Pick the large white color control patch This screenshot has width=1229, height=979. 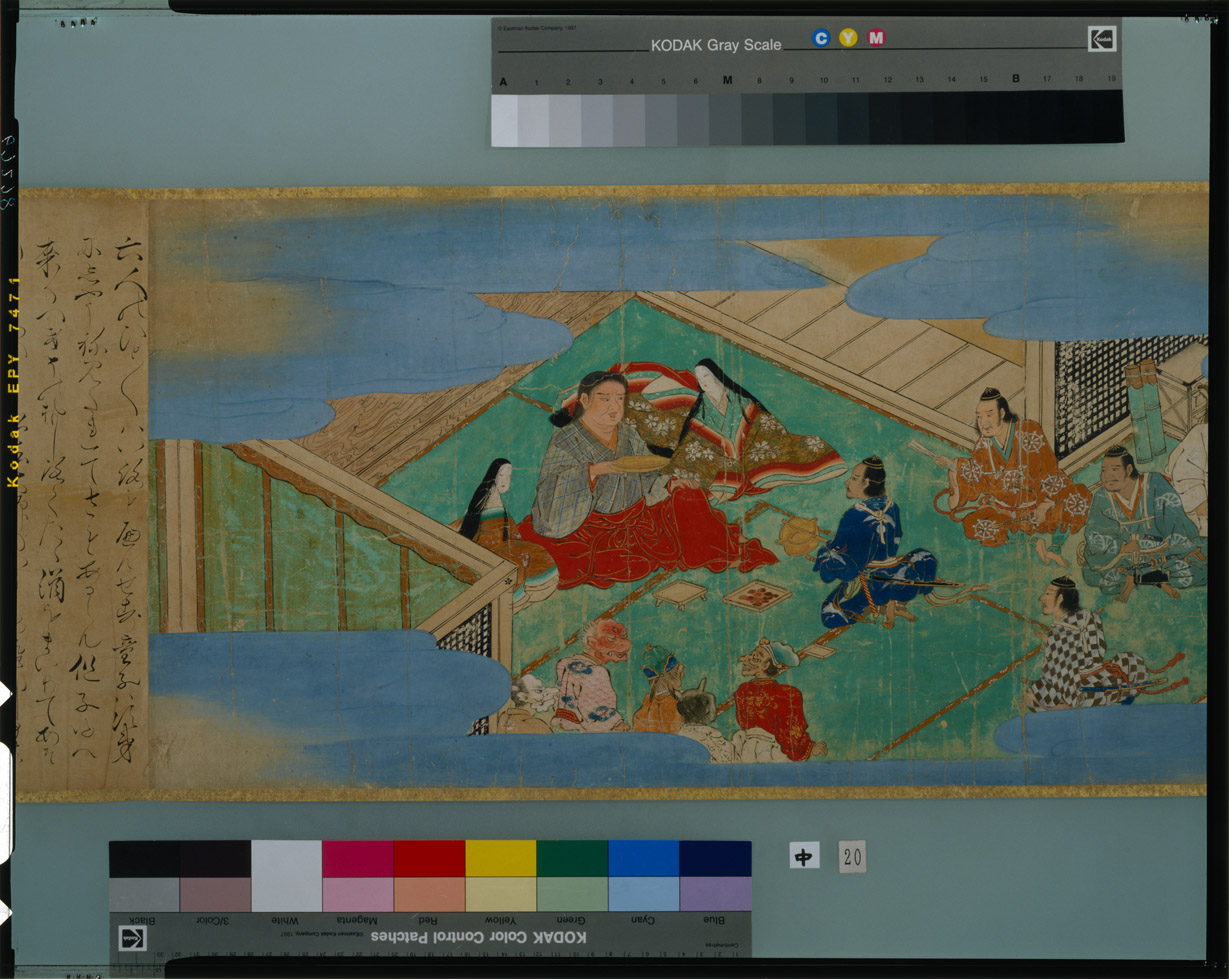[x=286, y=876]
